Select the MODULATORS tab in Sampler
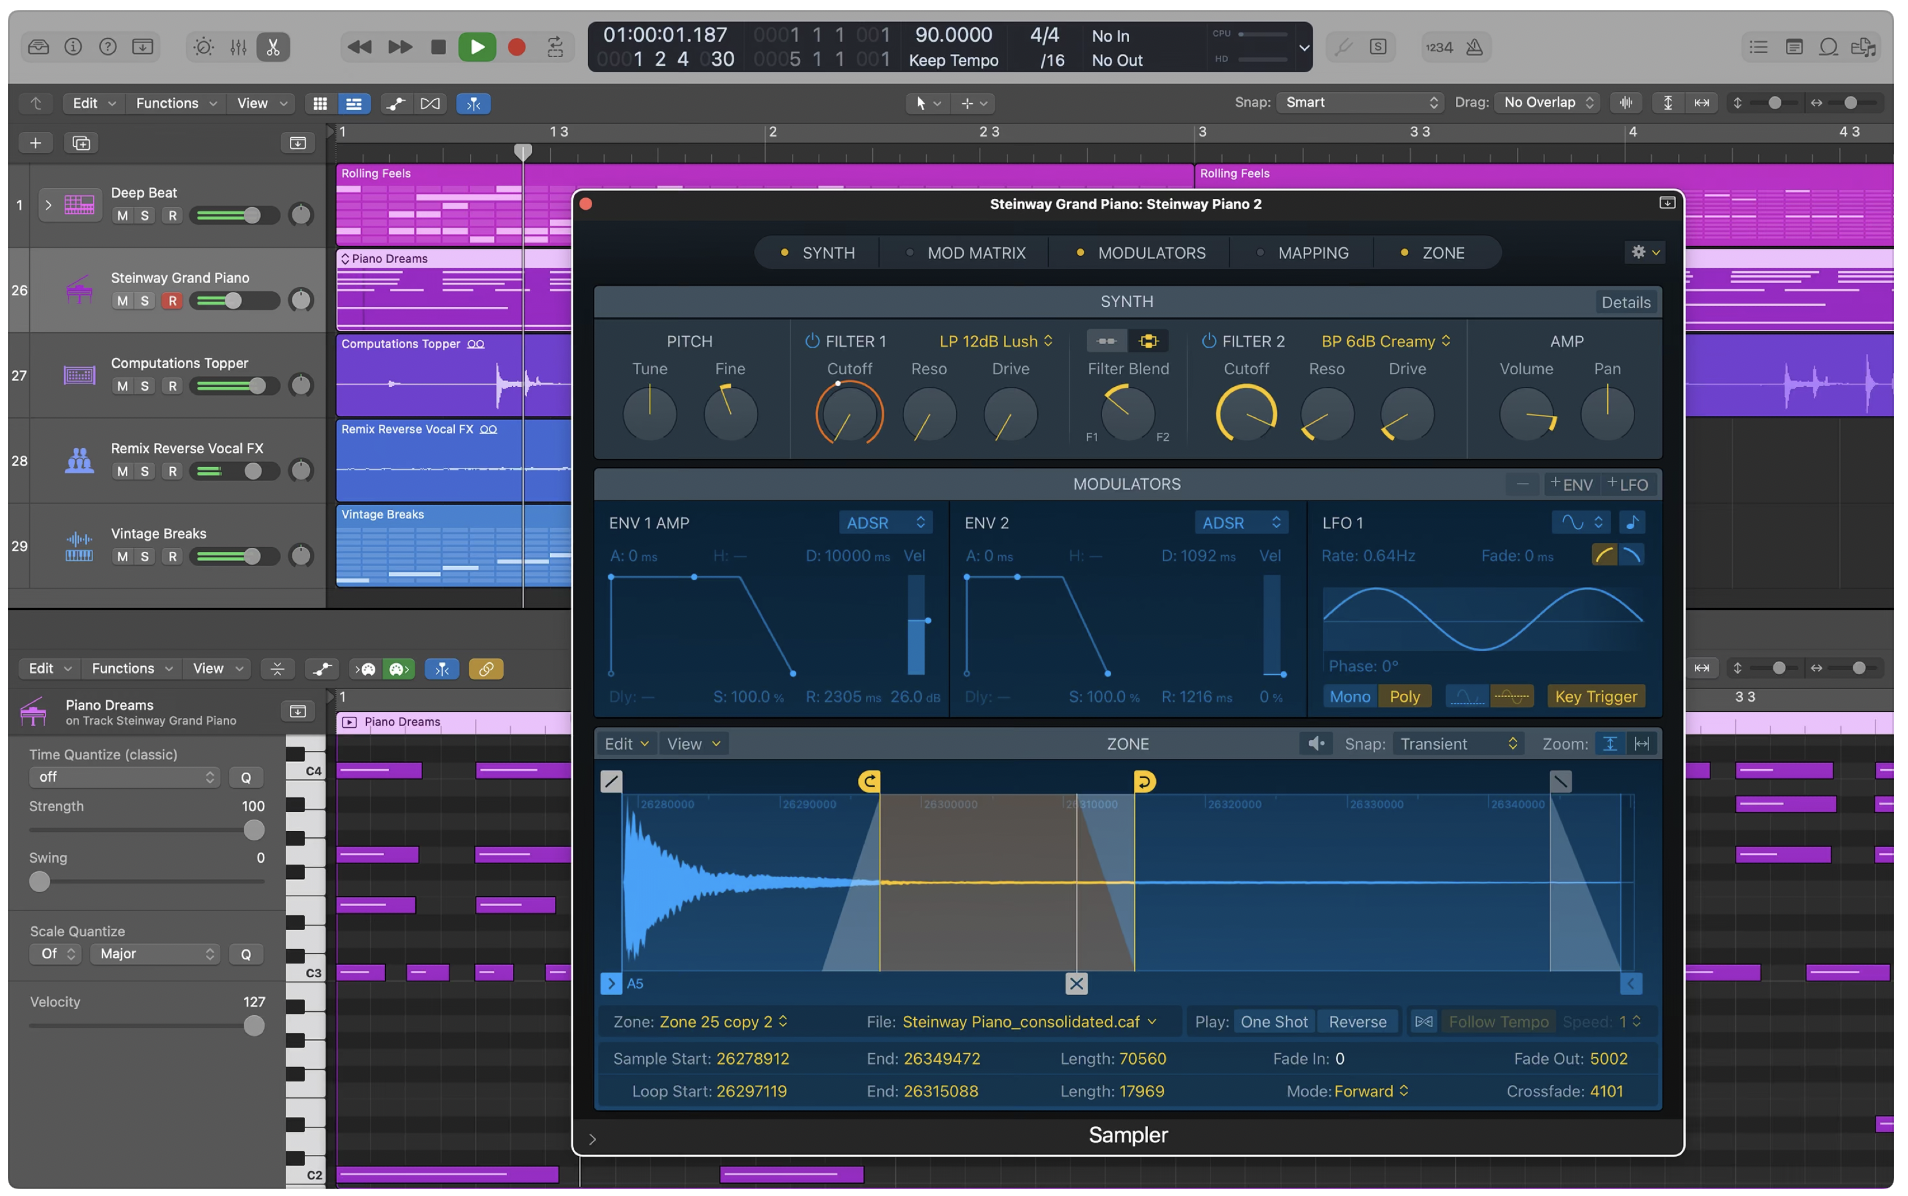This screenshot has height=1196, width=1908. (1141, 253)
